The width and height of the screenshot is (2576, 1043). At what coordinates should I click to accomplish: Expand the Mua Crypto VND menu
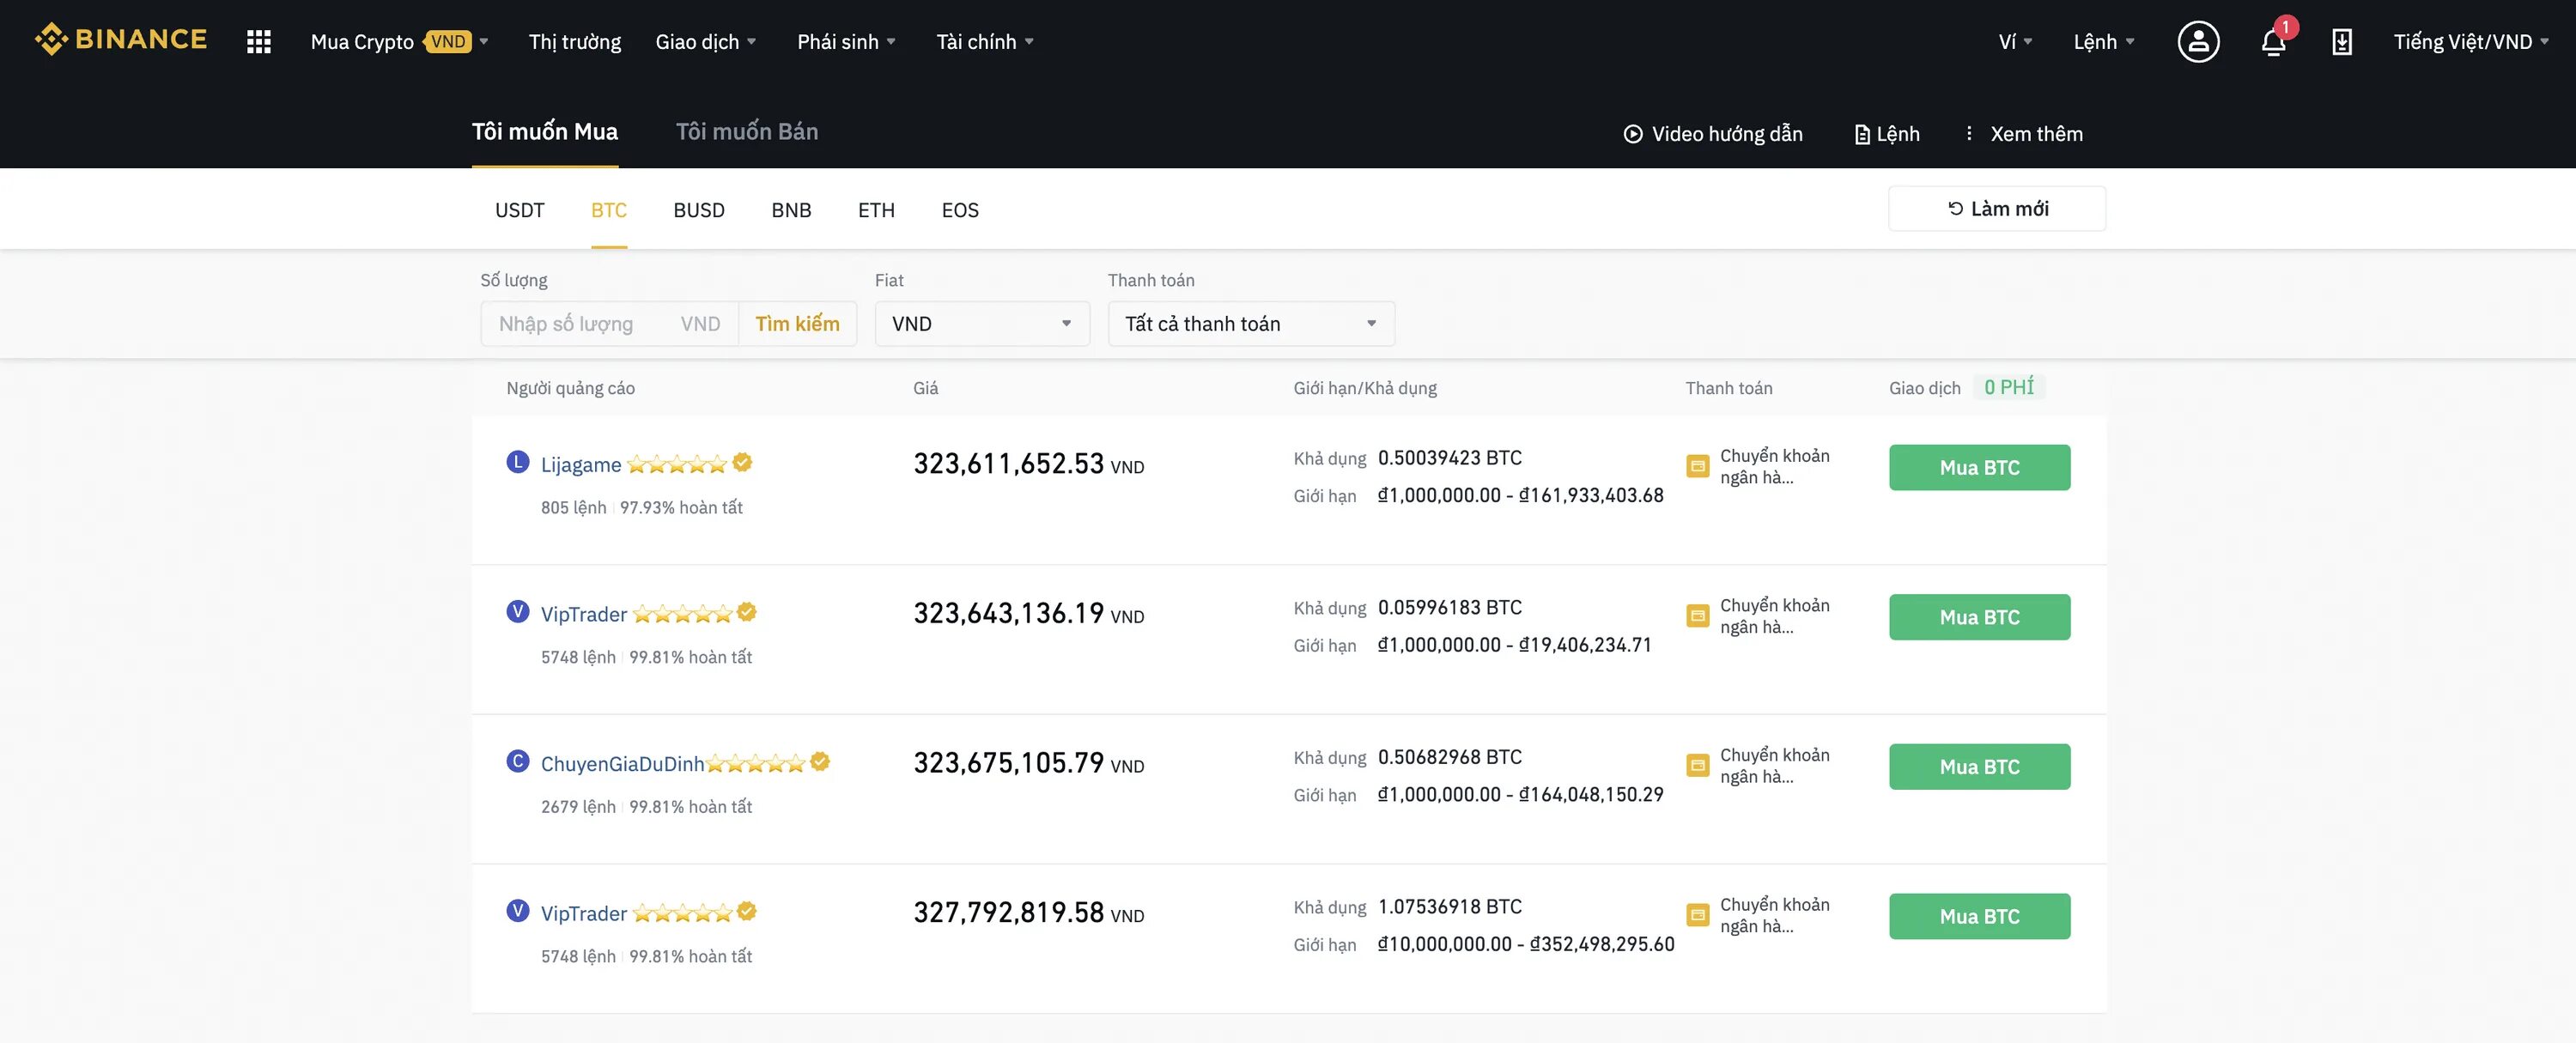(399, 42)
